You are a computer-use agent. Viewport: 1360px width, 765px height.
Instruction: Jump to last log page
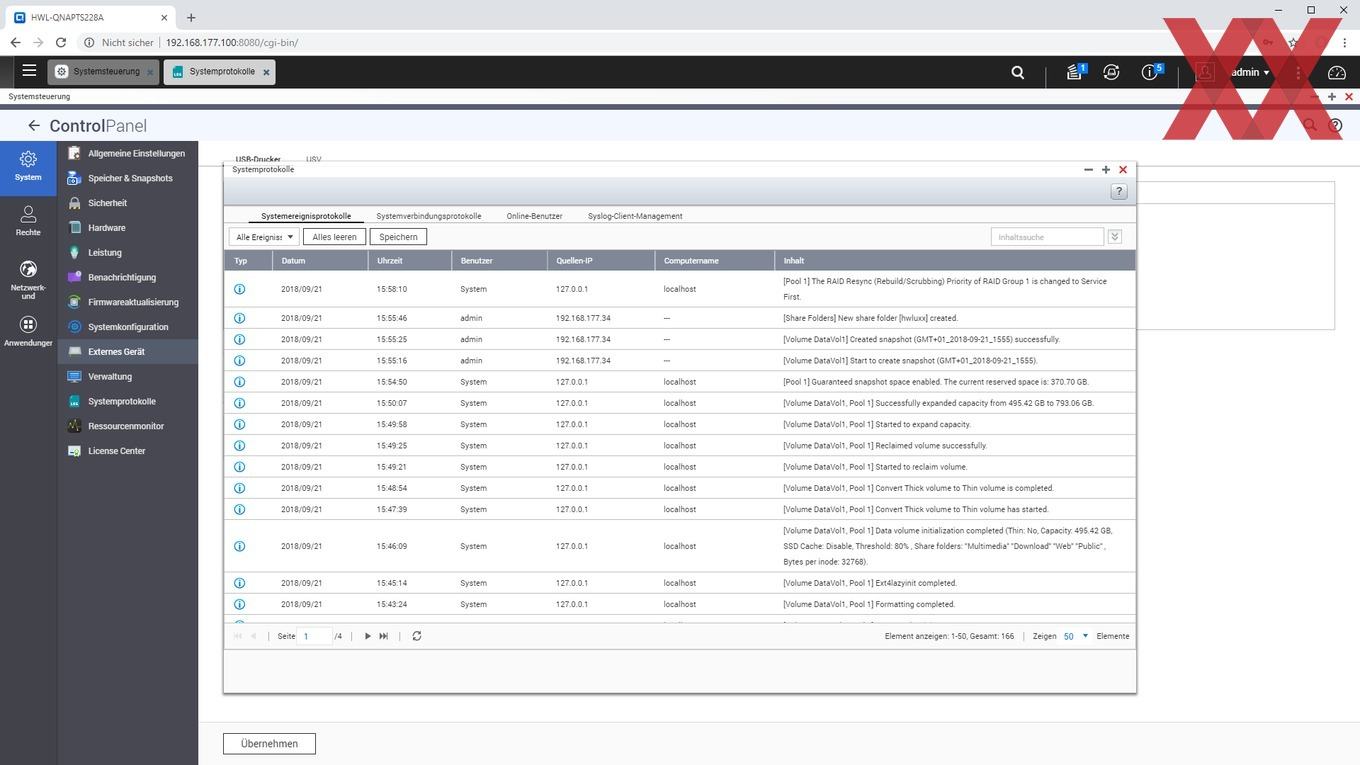tap(383, 636)
